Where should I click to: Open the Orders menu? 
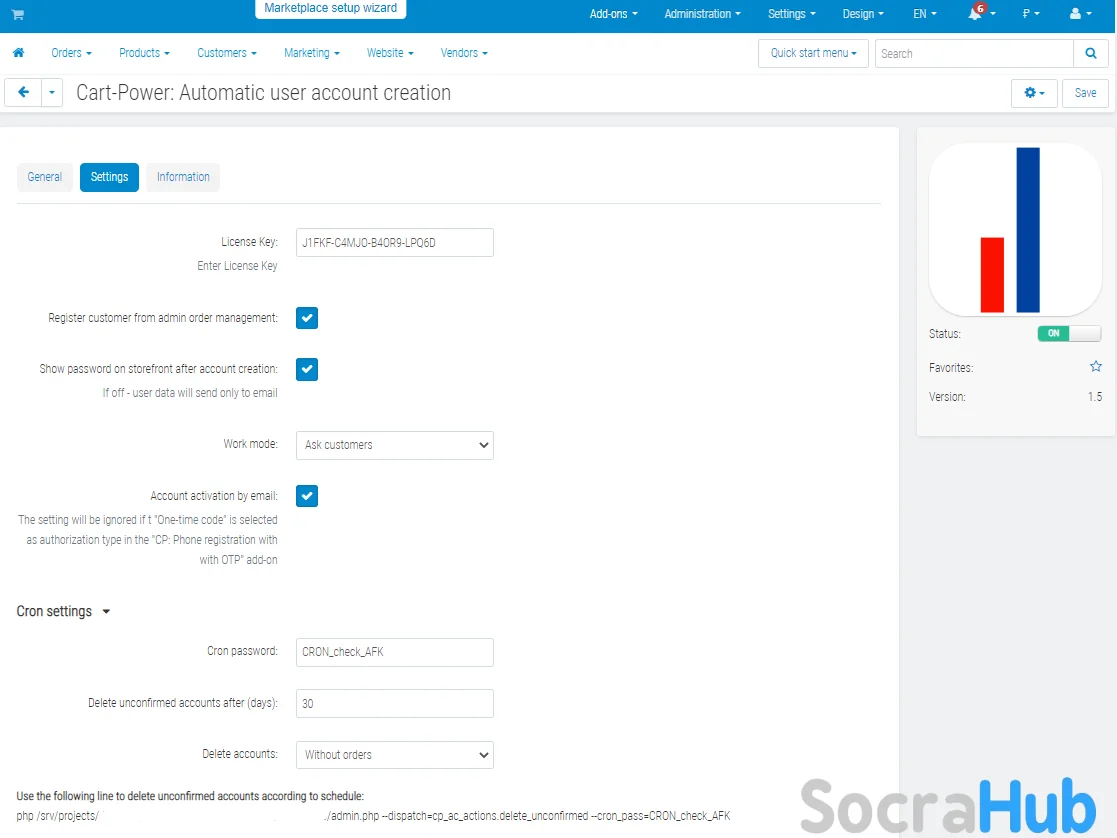(71, 53)
